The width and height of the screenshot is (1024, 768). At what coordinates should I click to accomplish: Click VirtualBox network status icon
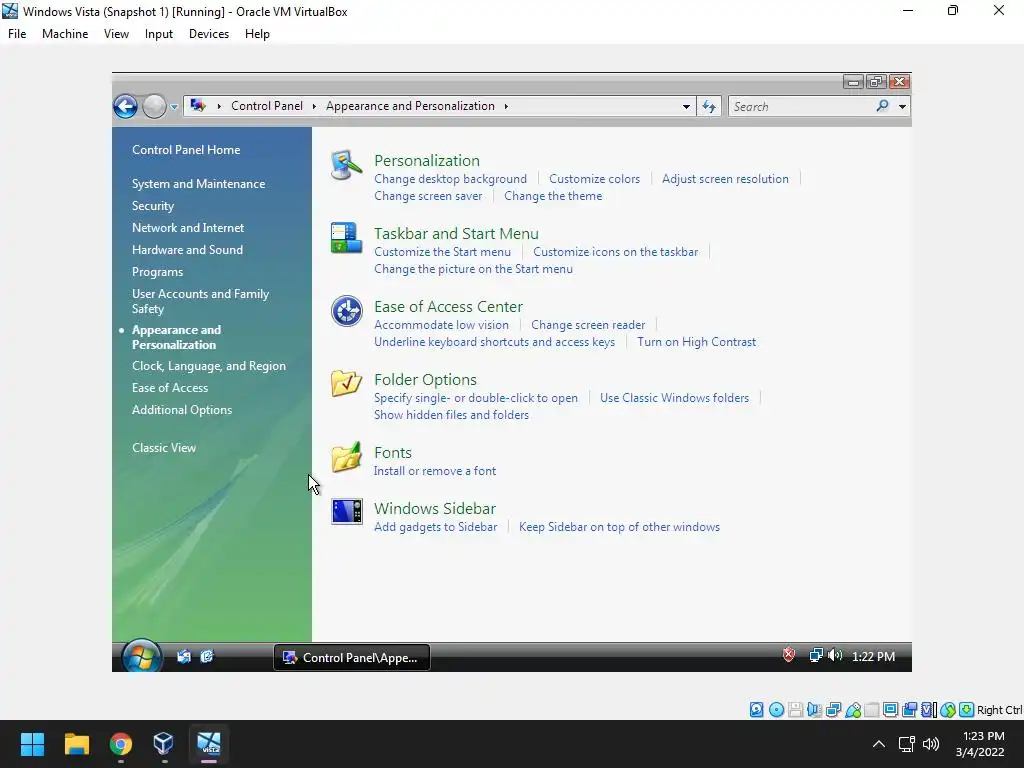[x=833, y=710]
